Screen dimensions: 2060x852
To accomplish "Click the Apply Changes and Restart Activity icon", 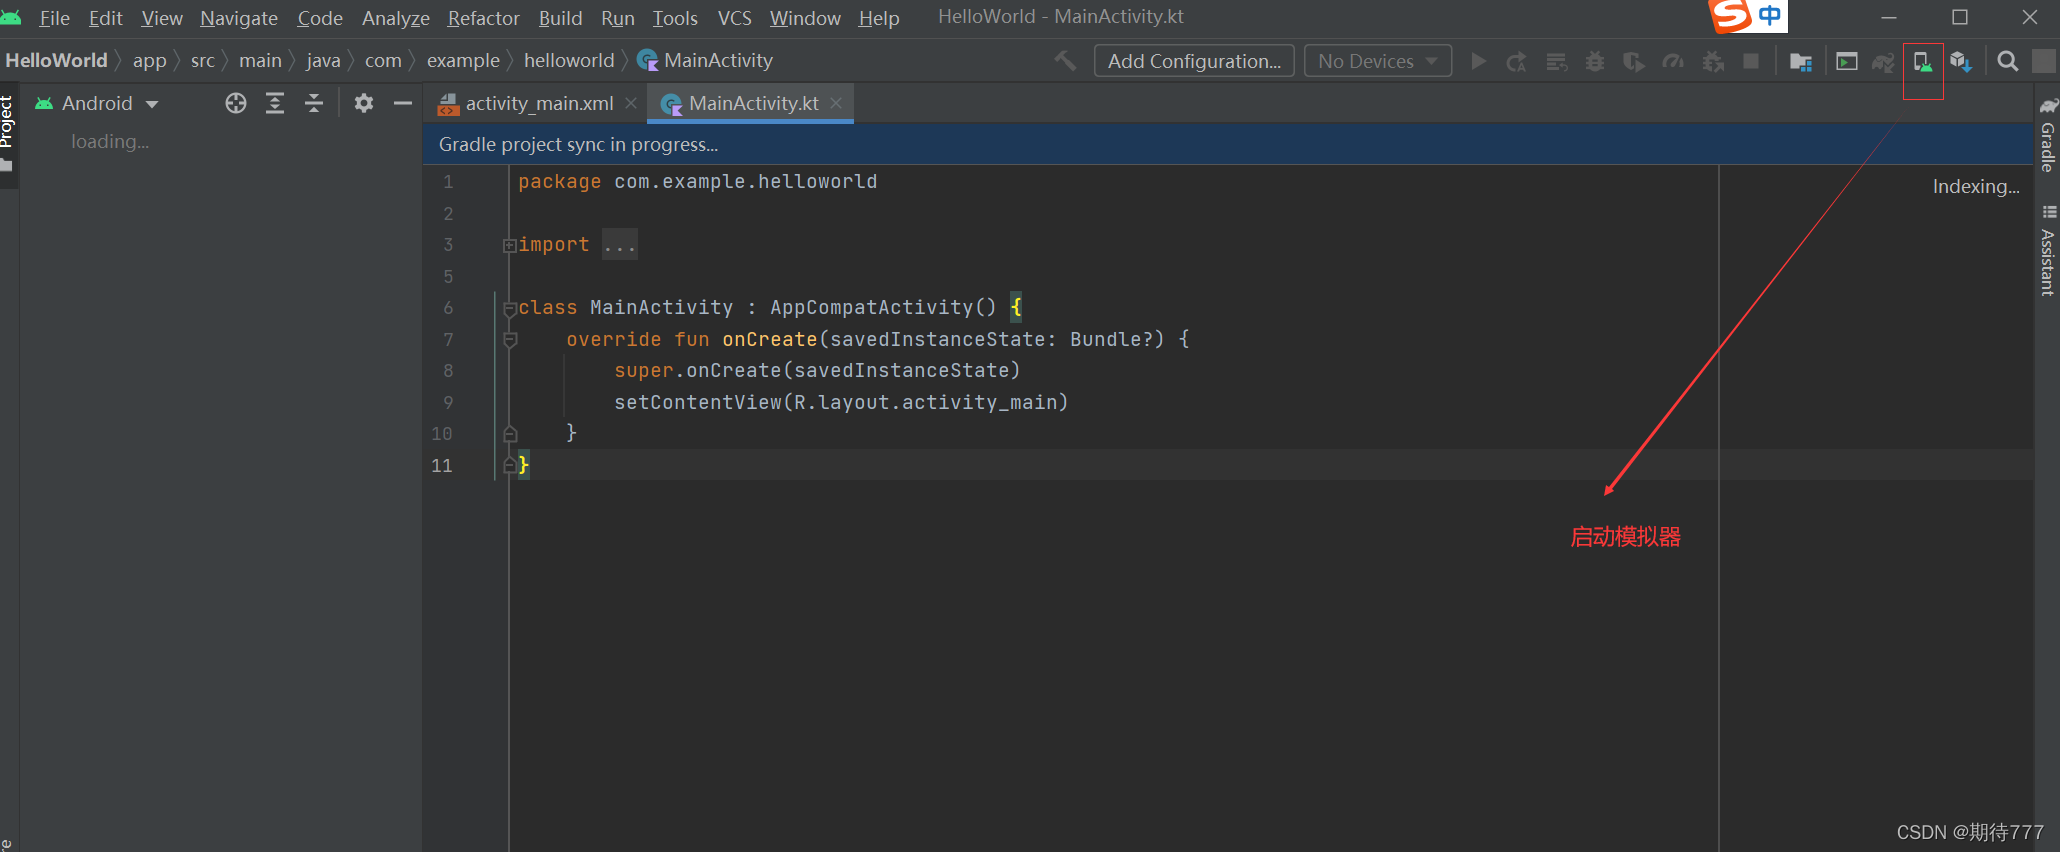I will pos(1517,61).
